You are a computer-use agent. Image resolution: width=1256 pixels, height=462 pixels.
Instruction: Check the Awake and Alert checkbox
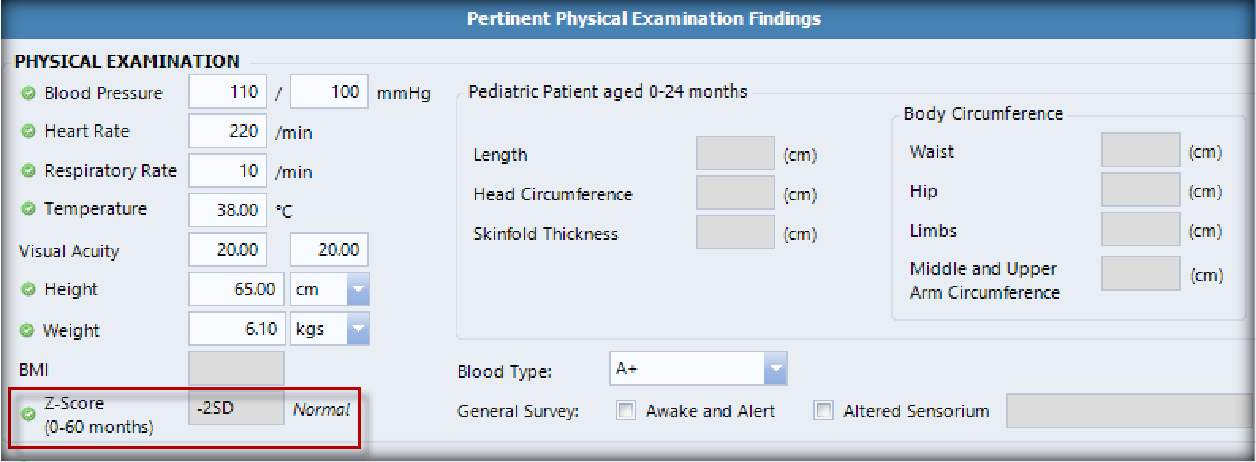626,411
